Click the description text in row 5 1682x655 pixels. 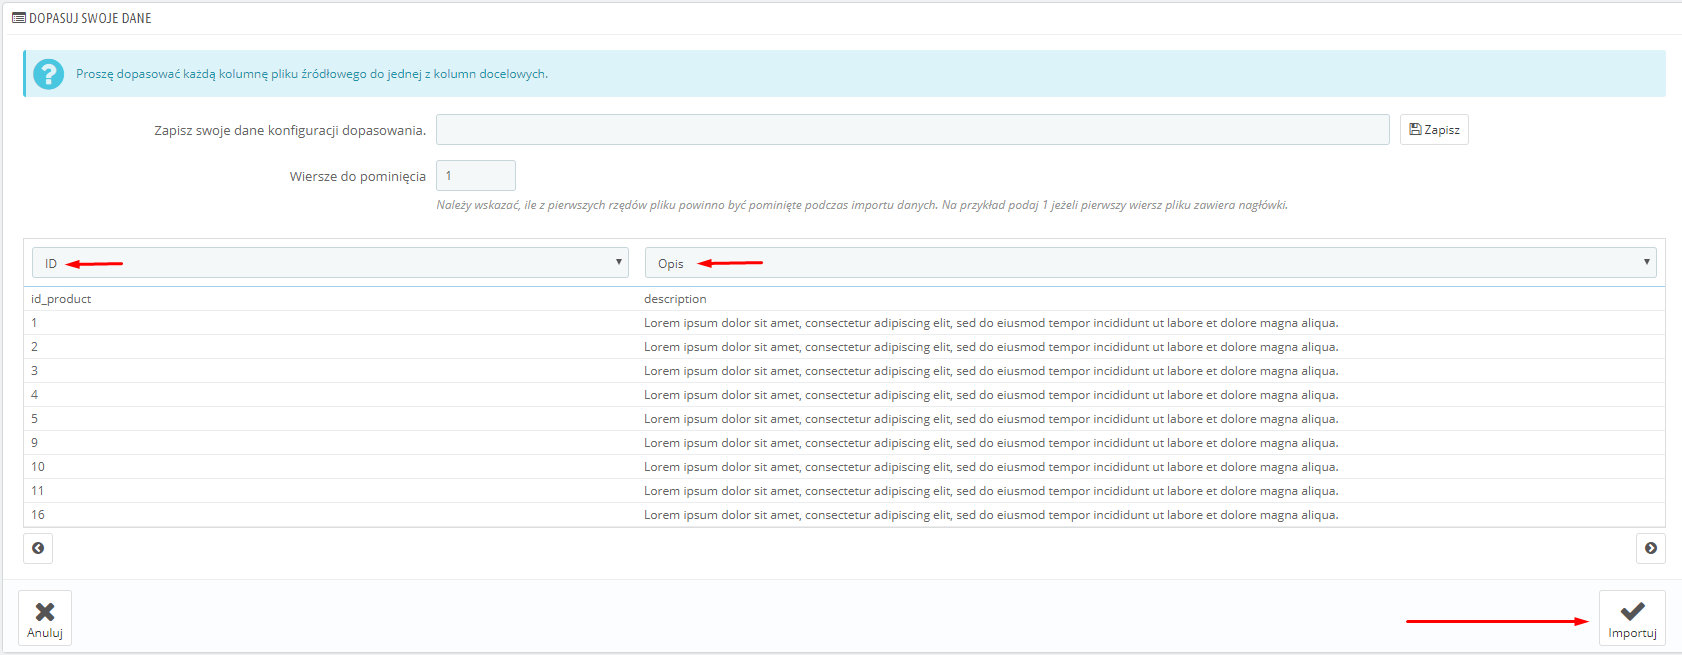(x=990, y=419)
